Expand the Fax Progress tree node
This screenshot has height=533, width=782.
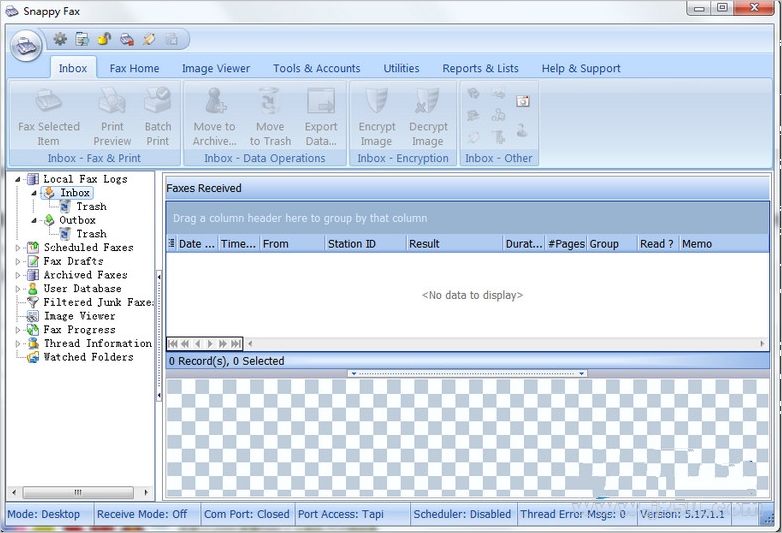[18, 330]
